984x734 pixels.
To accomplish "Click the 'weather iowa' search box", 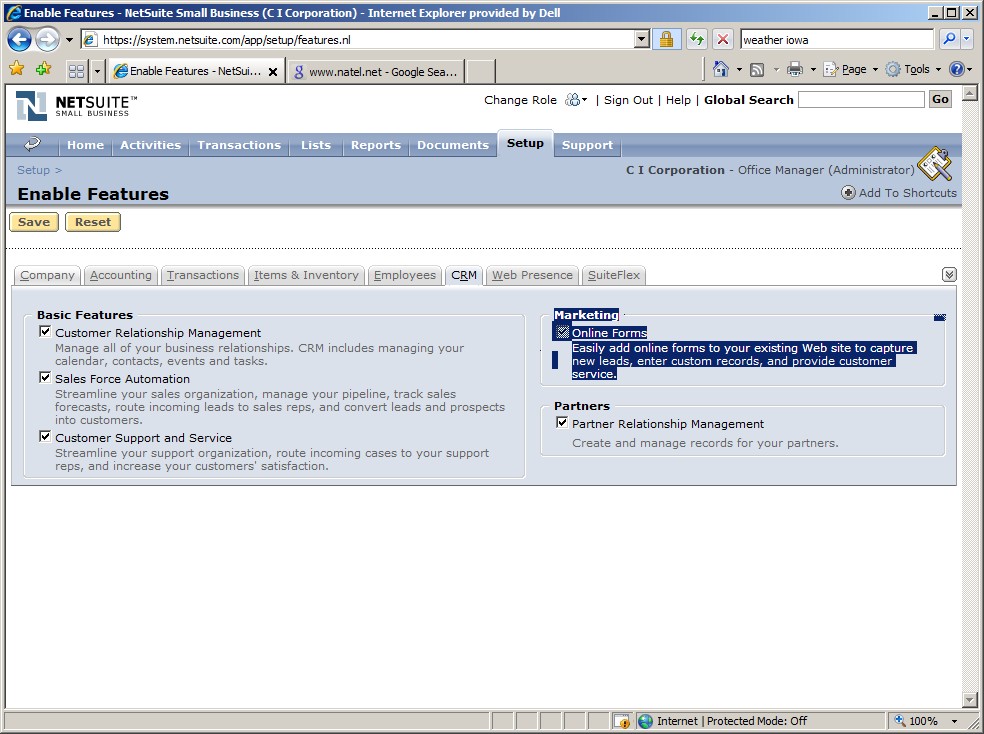I will (837, 40).
